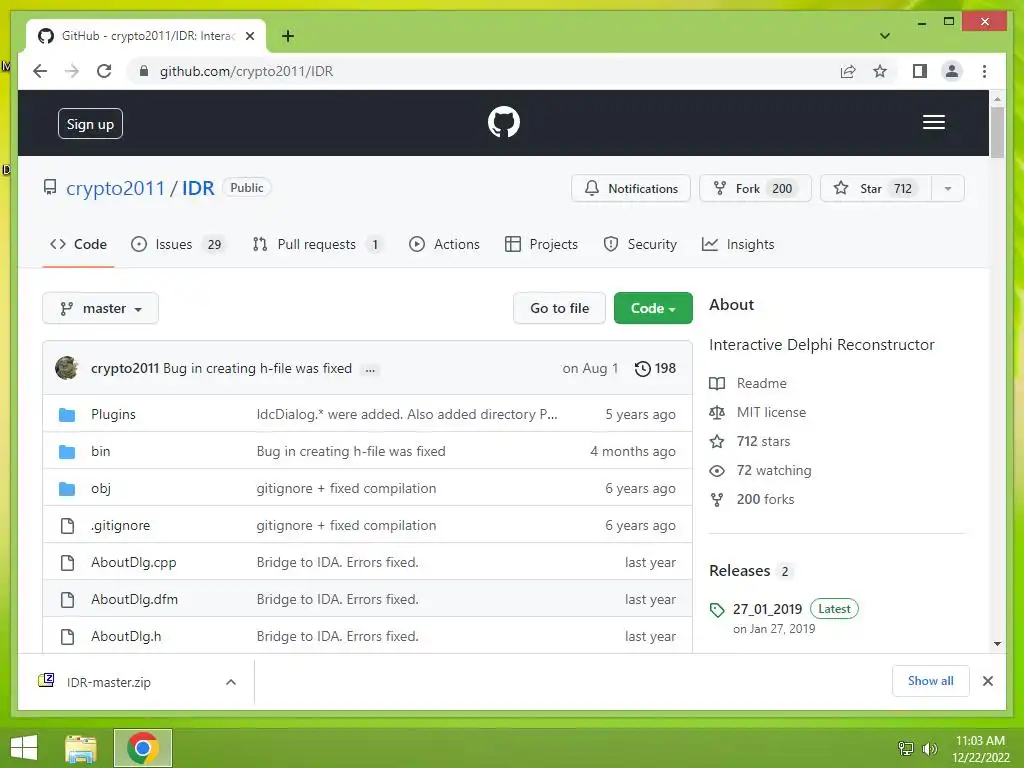Click the network tray icon
Screen dimensions: 1024x768
click(906, 748)
